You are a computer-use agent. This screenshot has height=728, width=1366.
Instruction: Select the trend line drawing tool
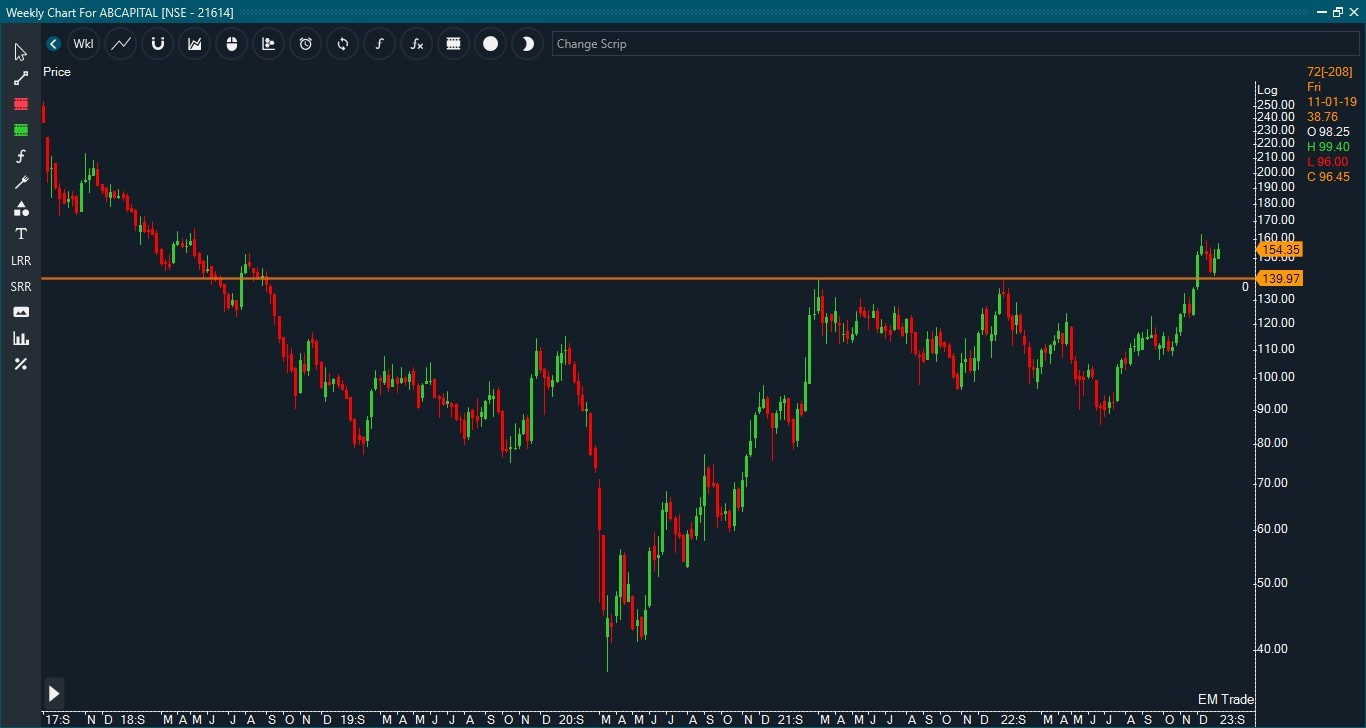click(x=21, y=78)
